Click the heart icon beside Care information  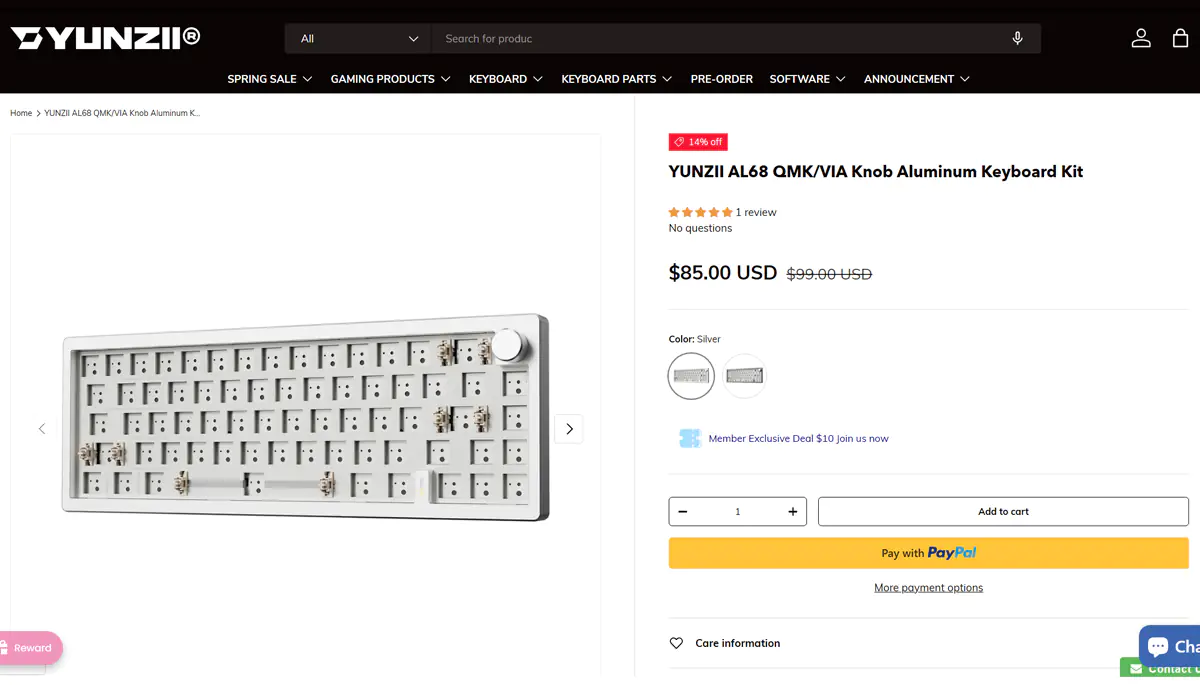676,643
